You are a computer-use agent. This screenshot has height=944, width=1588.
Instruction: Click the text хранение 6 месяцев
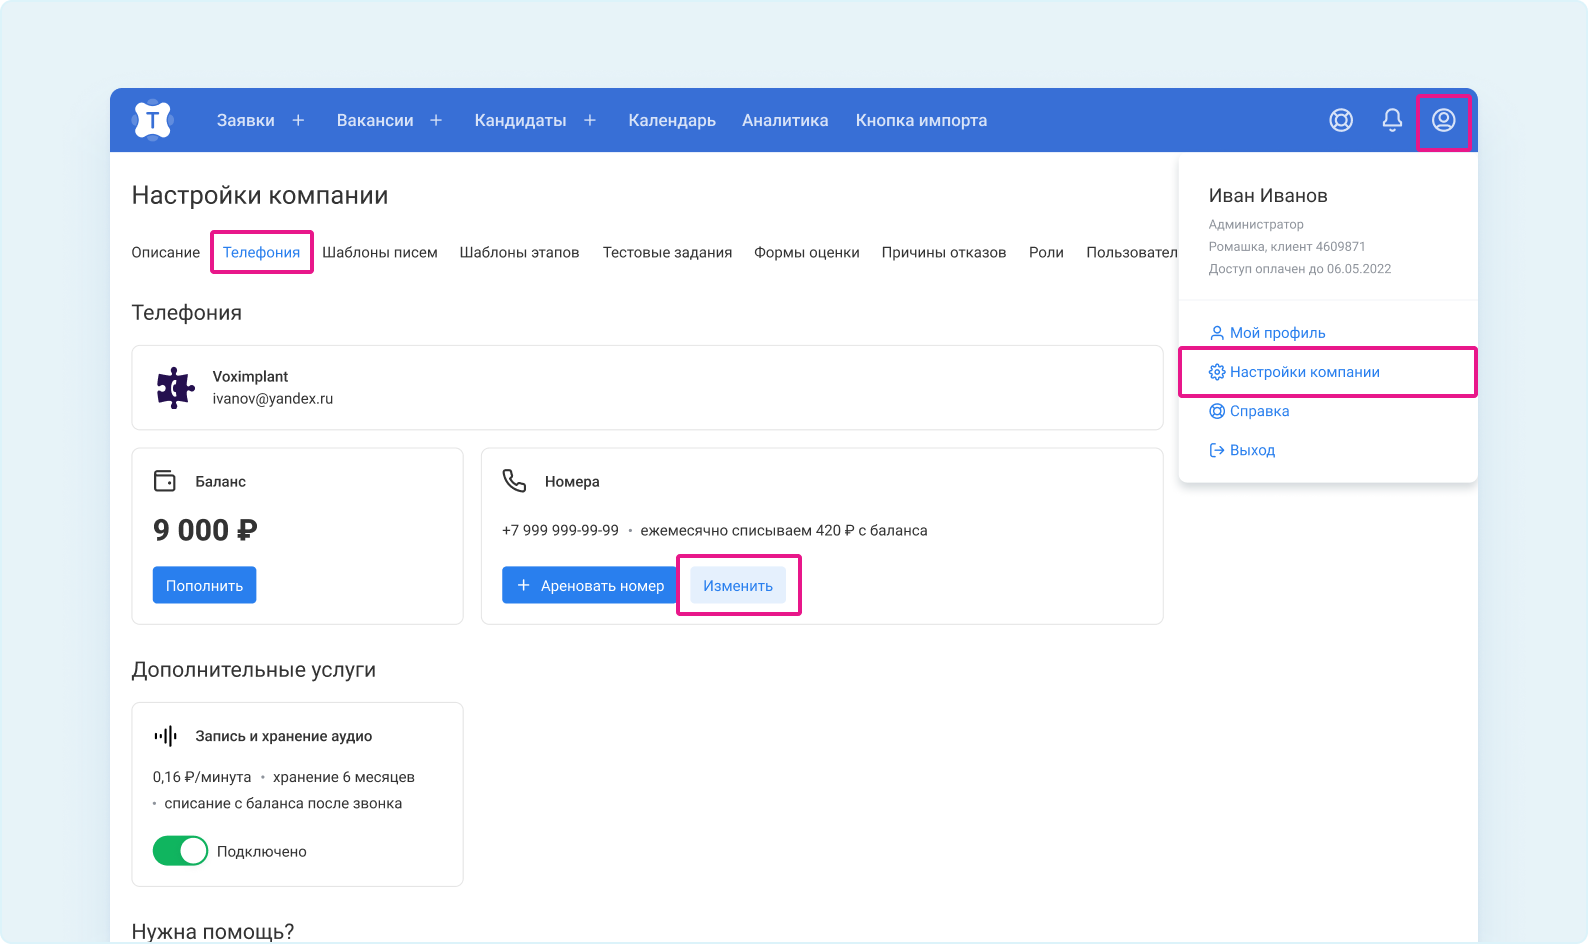pyautogui.click(x=344, y=777)
